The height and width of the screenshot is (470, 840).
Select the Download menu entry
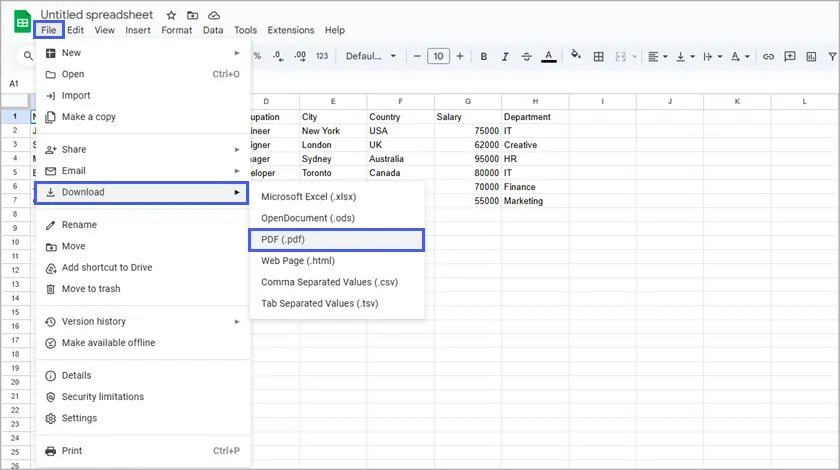pos(141,192)
